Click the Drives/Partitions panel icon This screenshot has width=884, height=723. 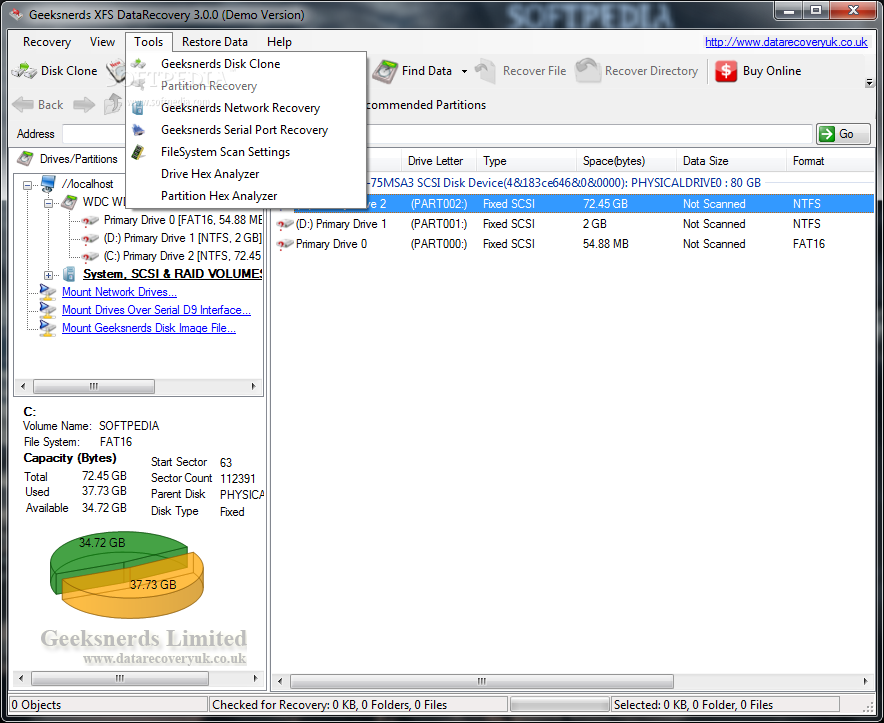(x=25, y=158)
